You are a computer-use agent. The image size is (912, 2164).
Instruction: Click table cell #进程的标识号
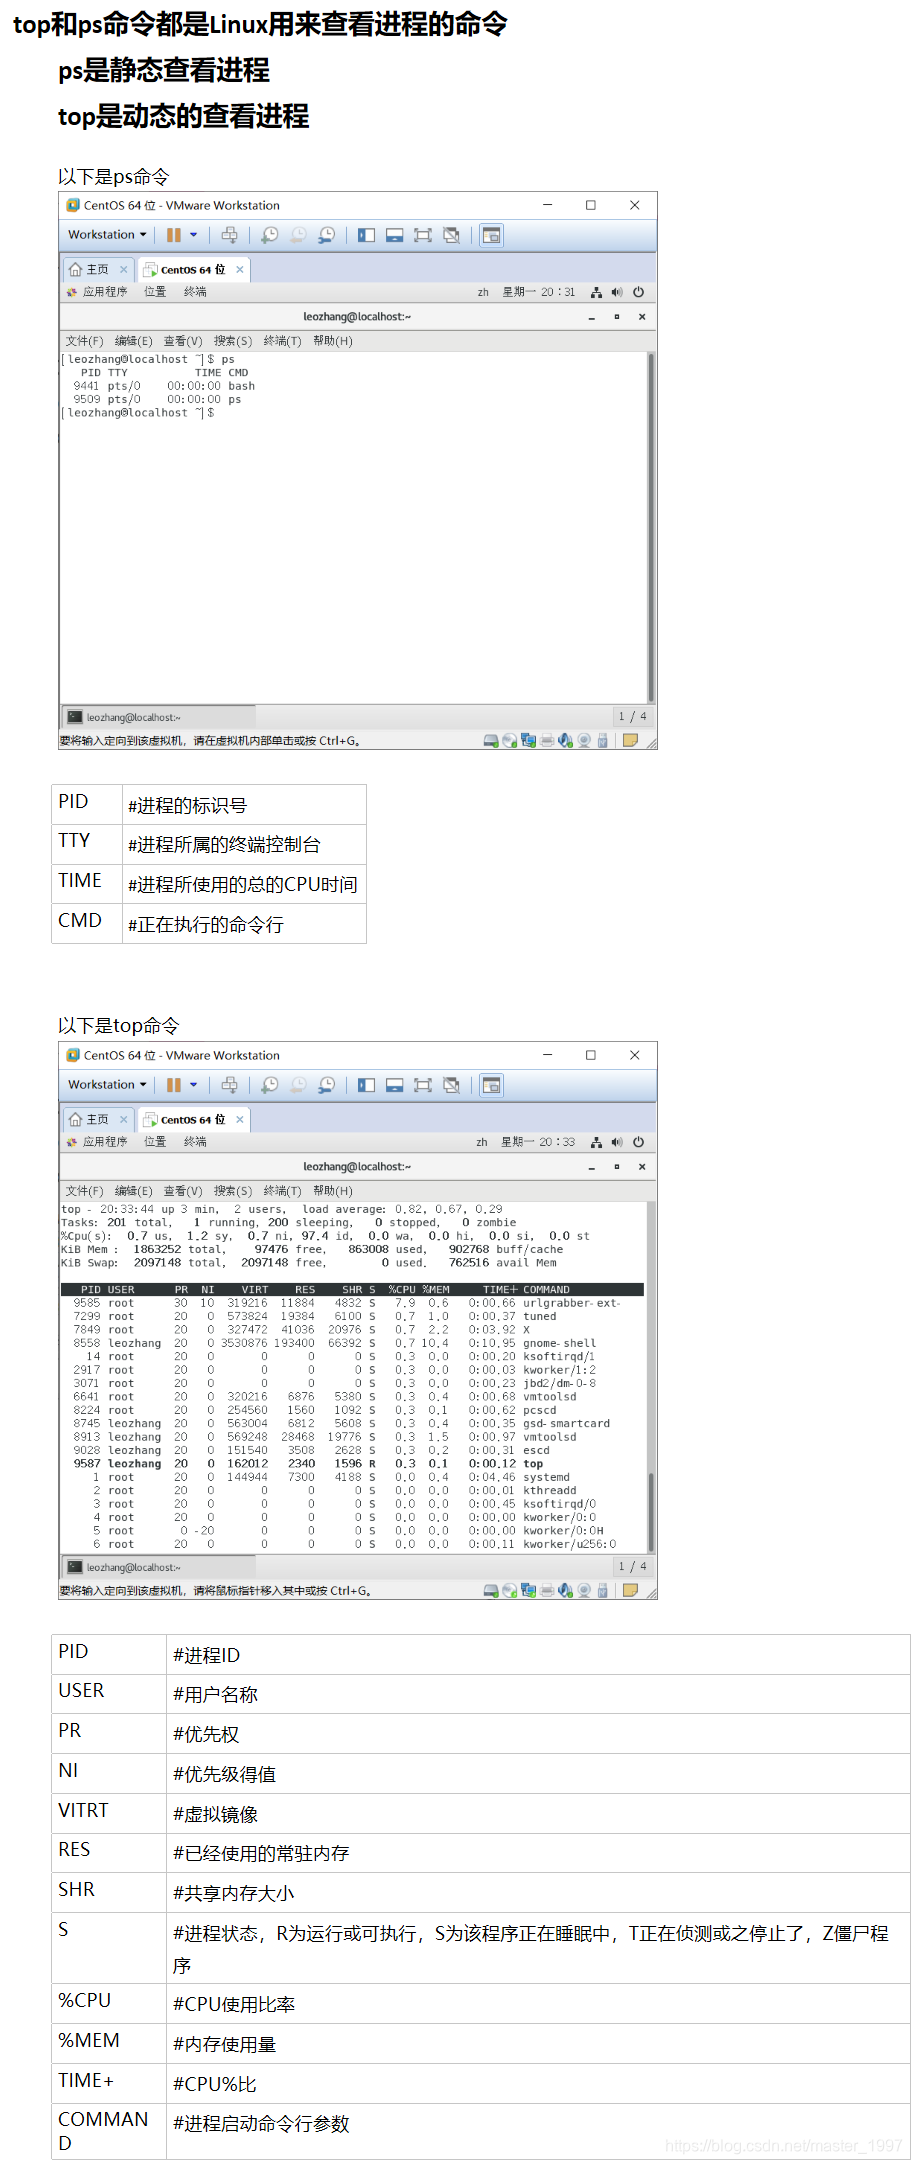pyautogui.click(x=244, y=805)
